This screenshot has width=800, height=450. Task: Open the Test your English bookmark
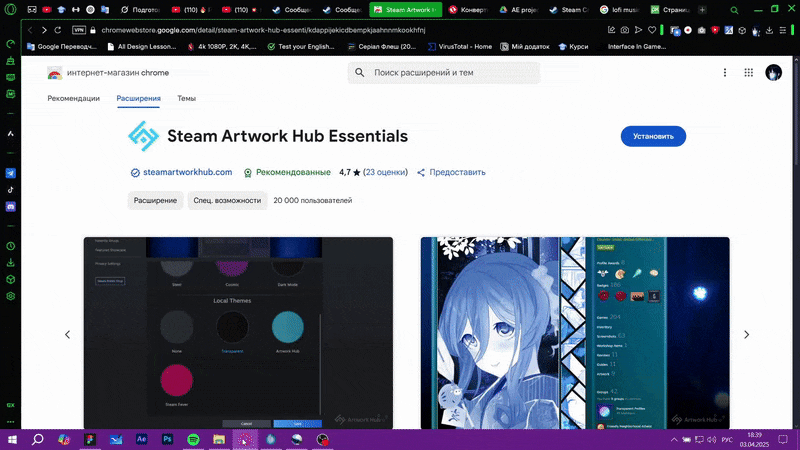point(301,46)
